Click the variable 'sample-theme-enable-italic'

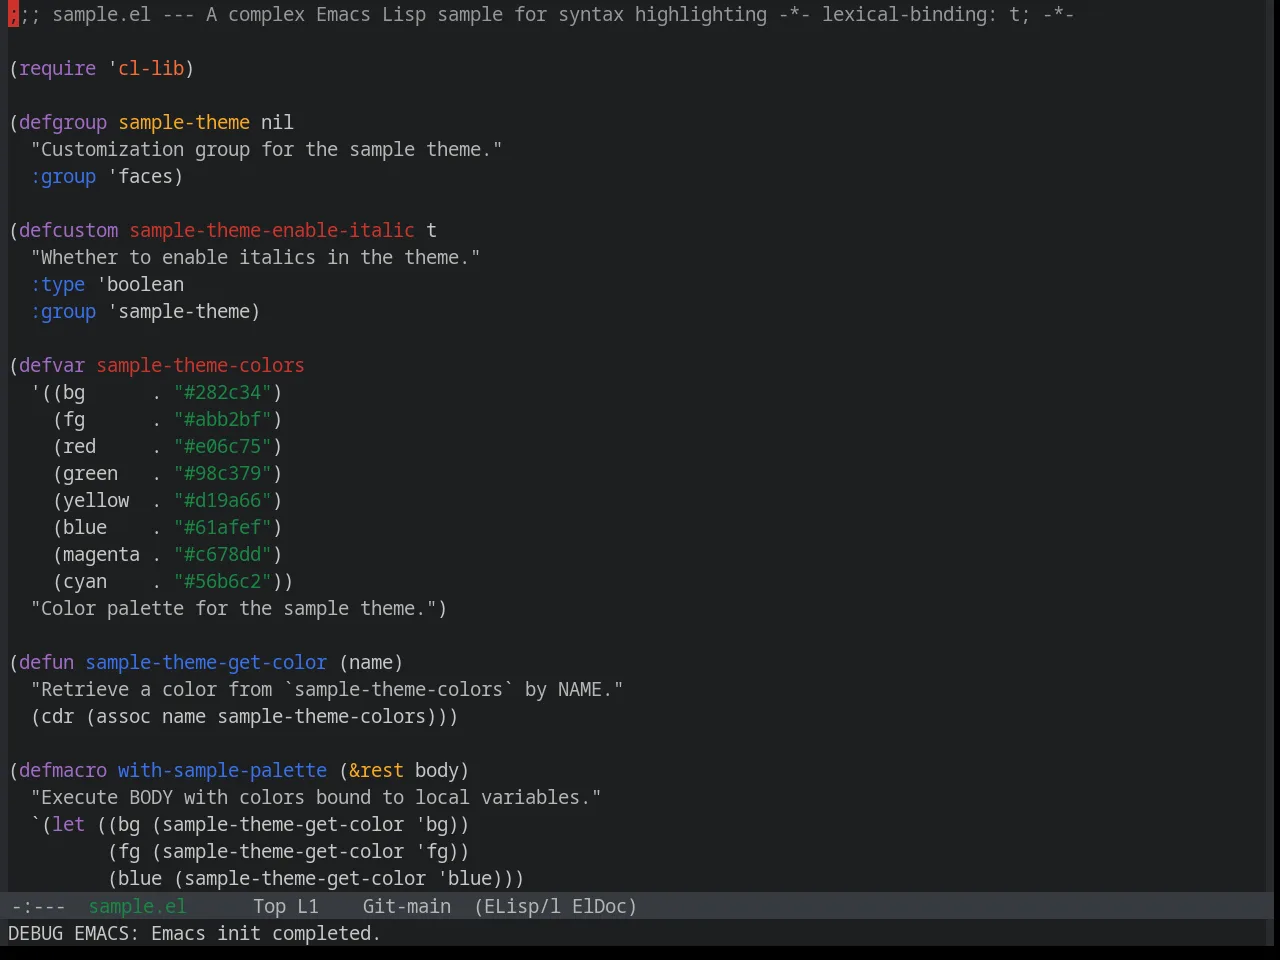(272, 230)
